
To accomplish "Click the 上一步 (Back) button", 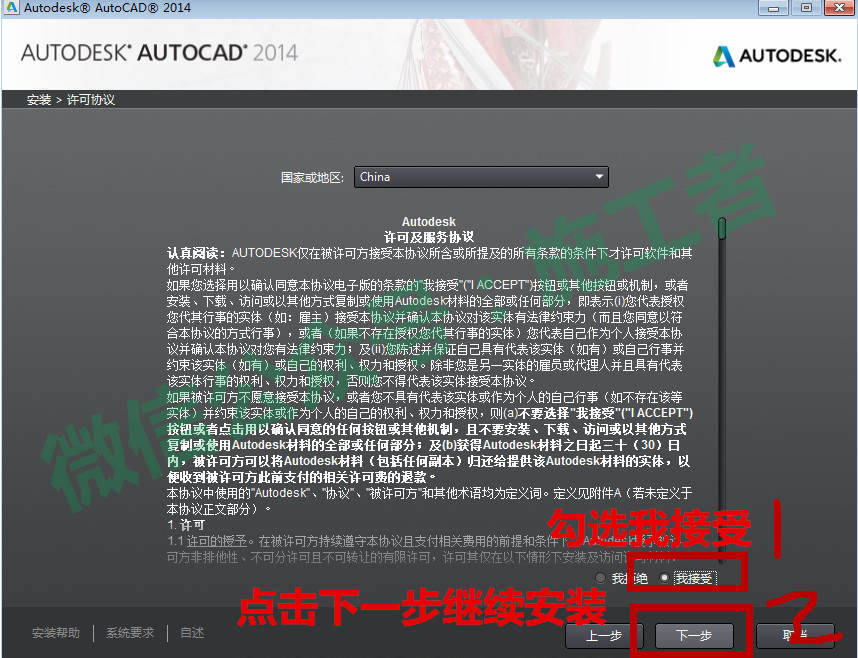I will pyautogui.click(x=604, y=636).
